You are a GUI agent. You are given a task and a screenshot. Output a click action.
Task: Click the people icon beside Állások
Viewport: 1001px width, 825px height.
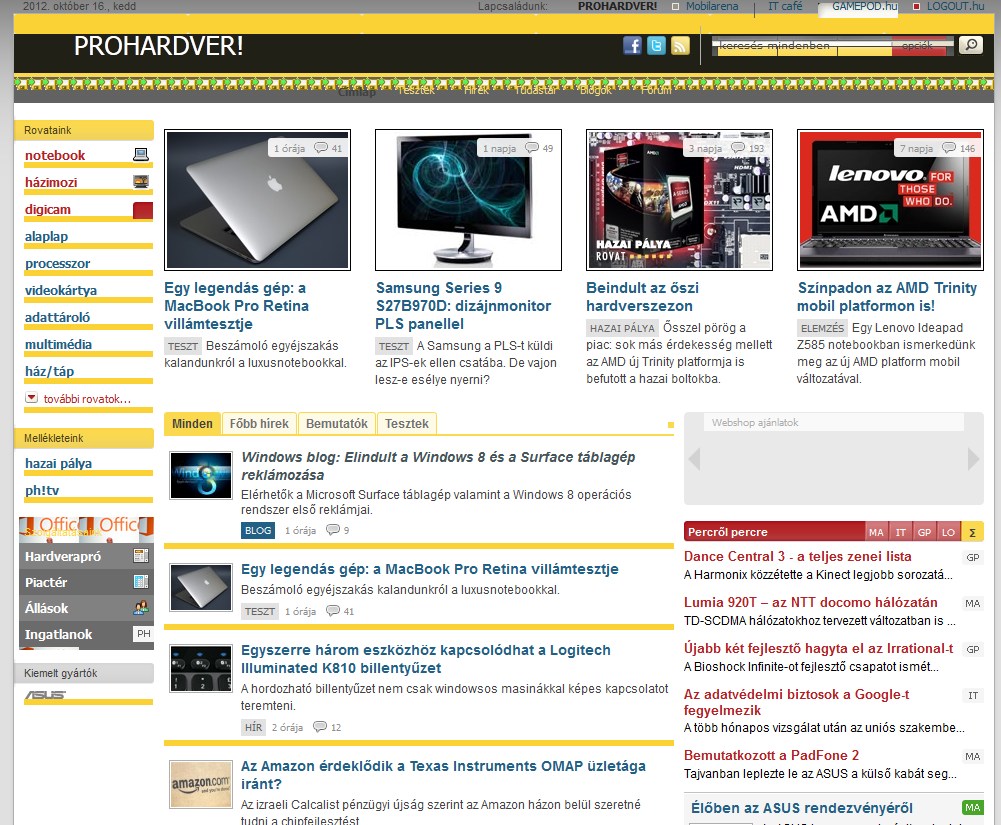pyautogui.click(x=141, y=608)
